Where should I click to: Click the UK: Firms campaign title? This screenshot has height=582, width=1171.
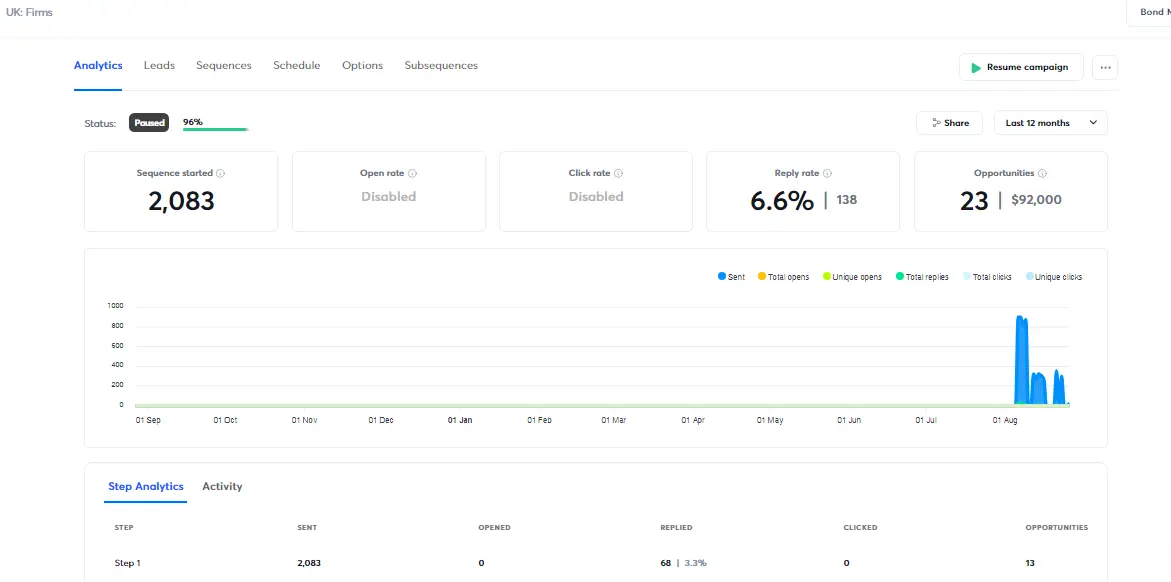[x=29, y=13]
